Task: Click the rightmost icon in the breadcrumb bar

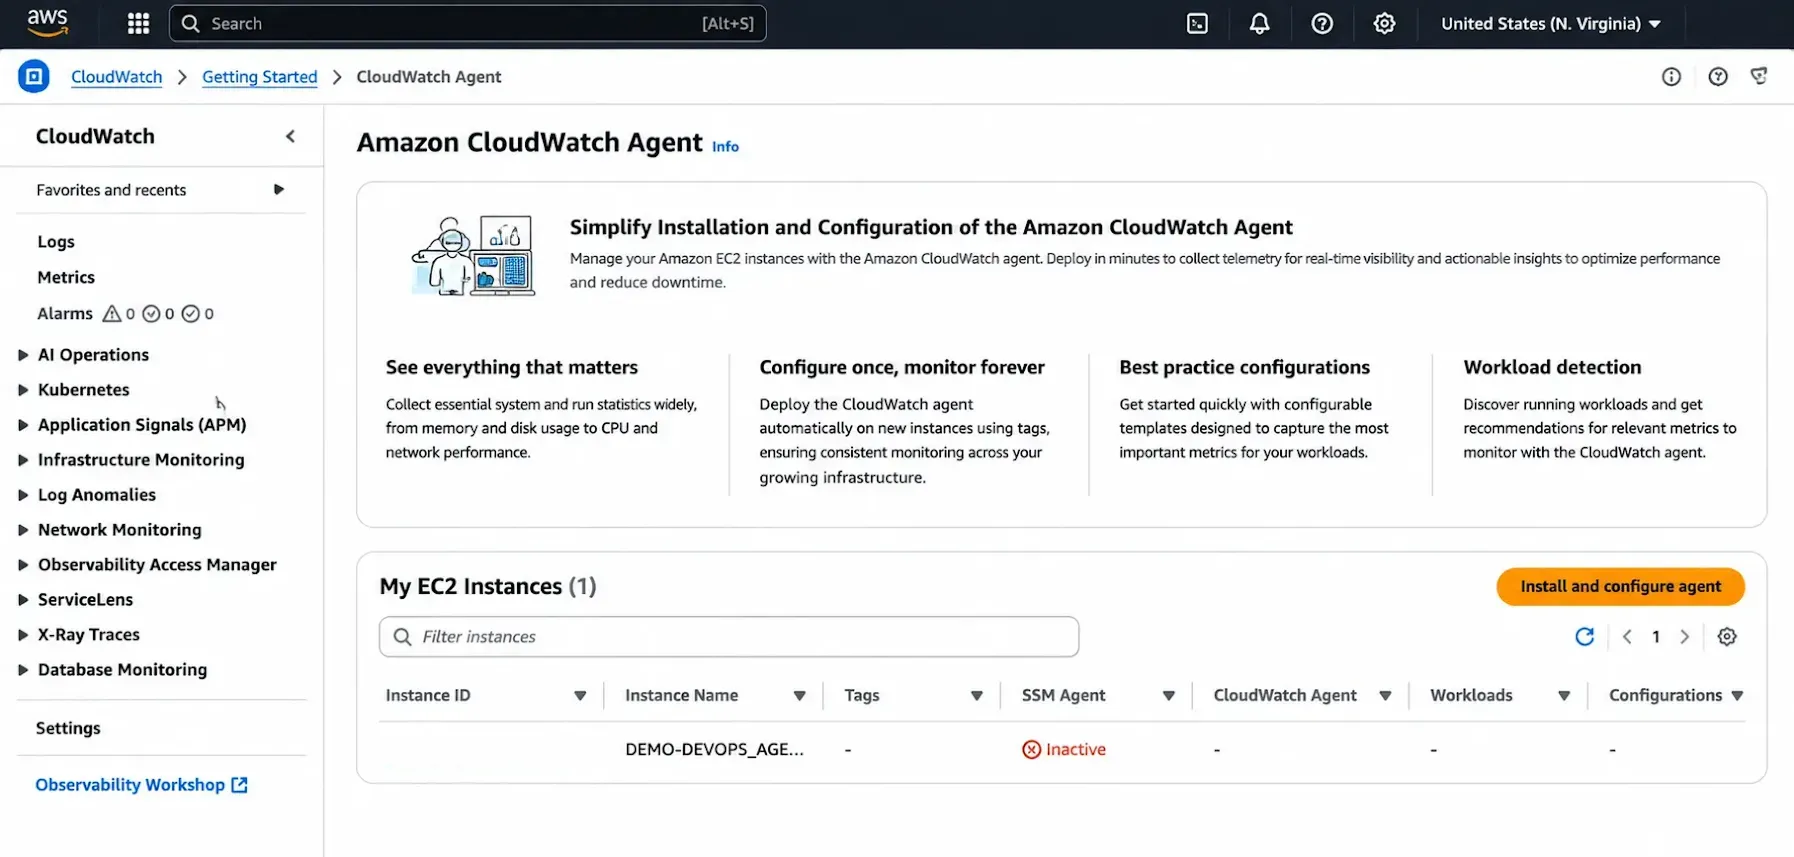Action: (x=1759, y=76)
